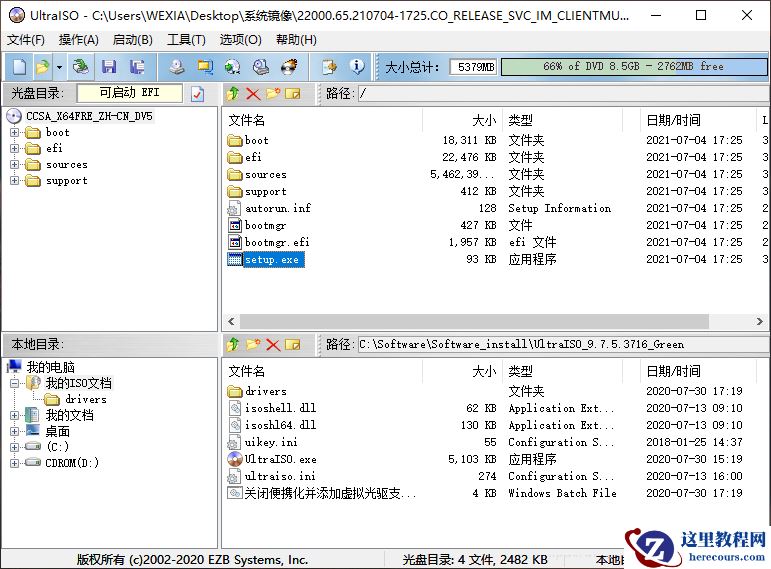Click the boot file properties checkmark icon
771x569 pixels.
198,93
